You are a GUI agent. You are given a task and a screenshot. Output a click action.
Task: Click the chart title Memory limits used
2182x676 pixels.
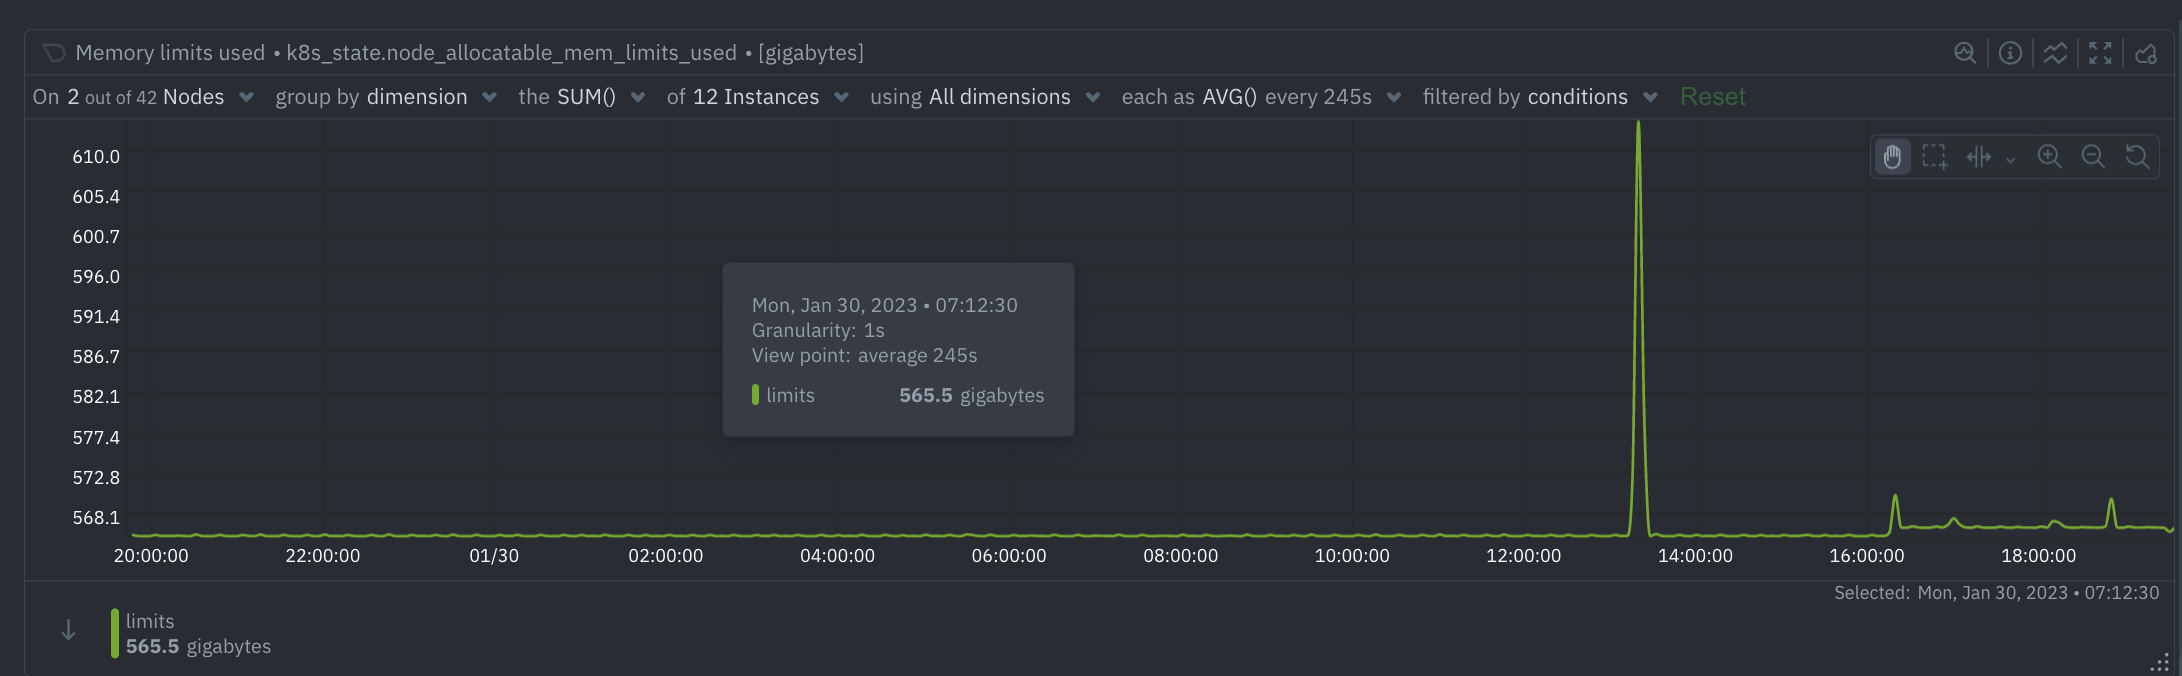click(170, 53)
